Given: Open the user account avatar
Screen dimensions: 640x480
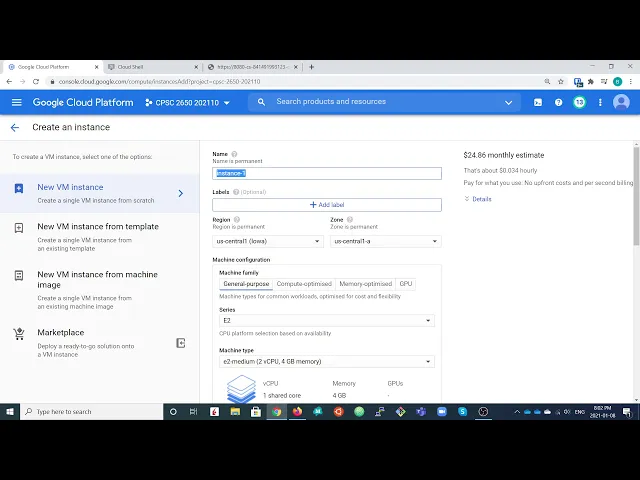Looking at the screenshot, I should 621,102.
